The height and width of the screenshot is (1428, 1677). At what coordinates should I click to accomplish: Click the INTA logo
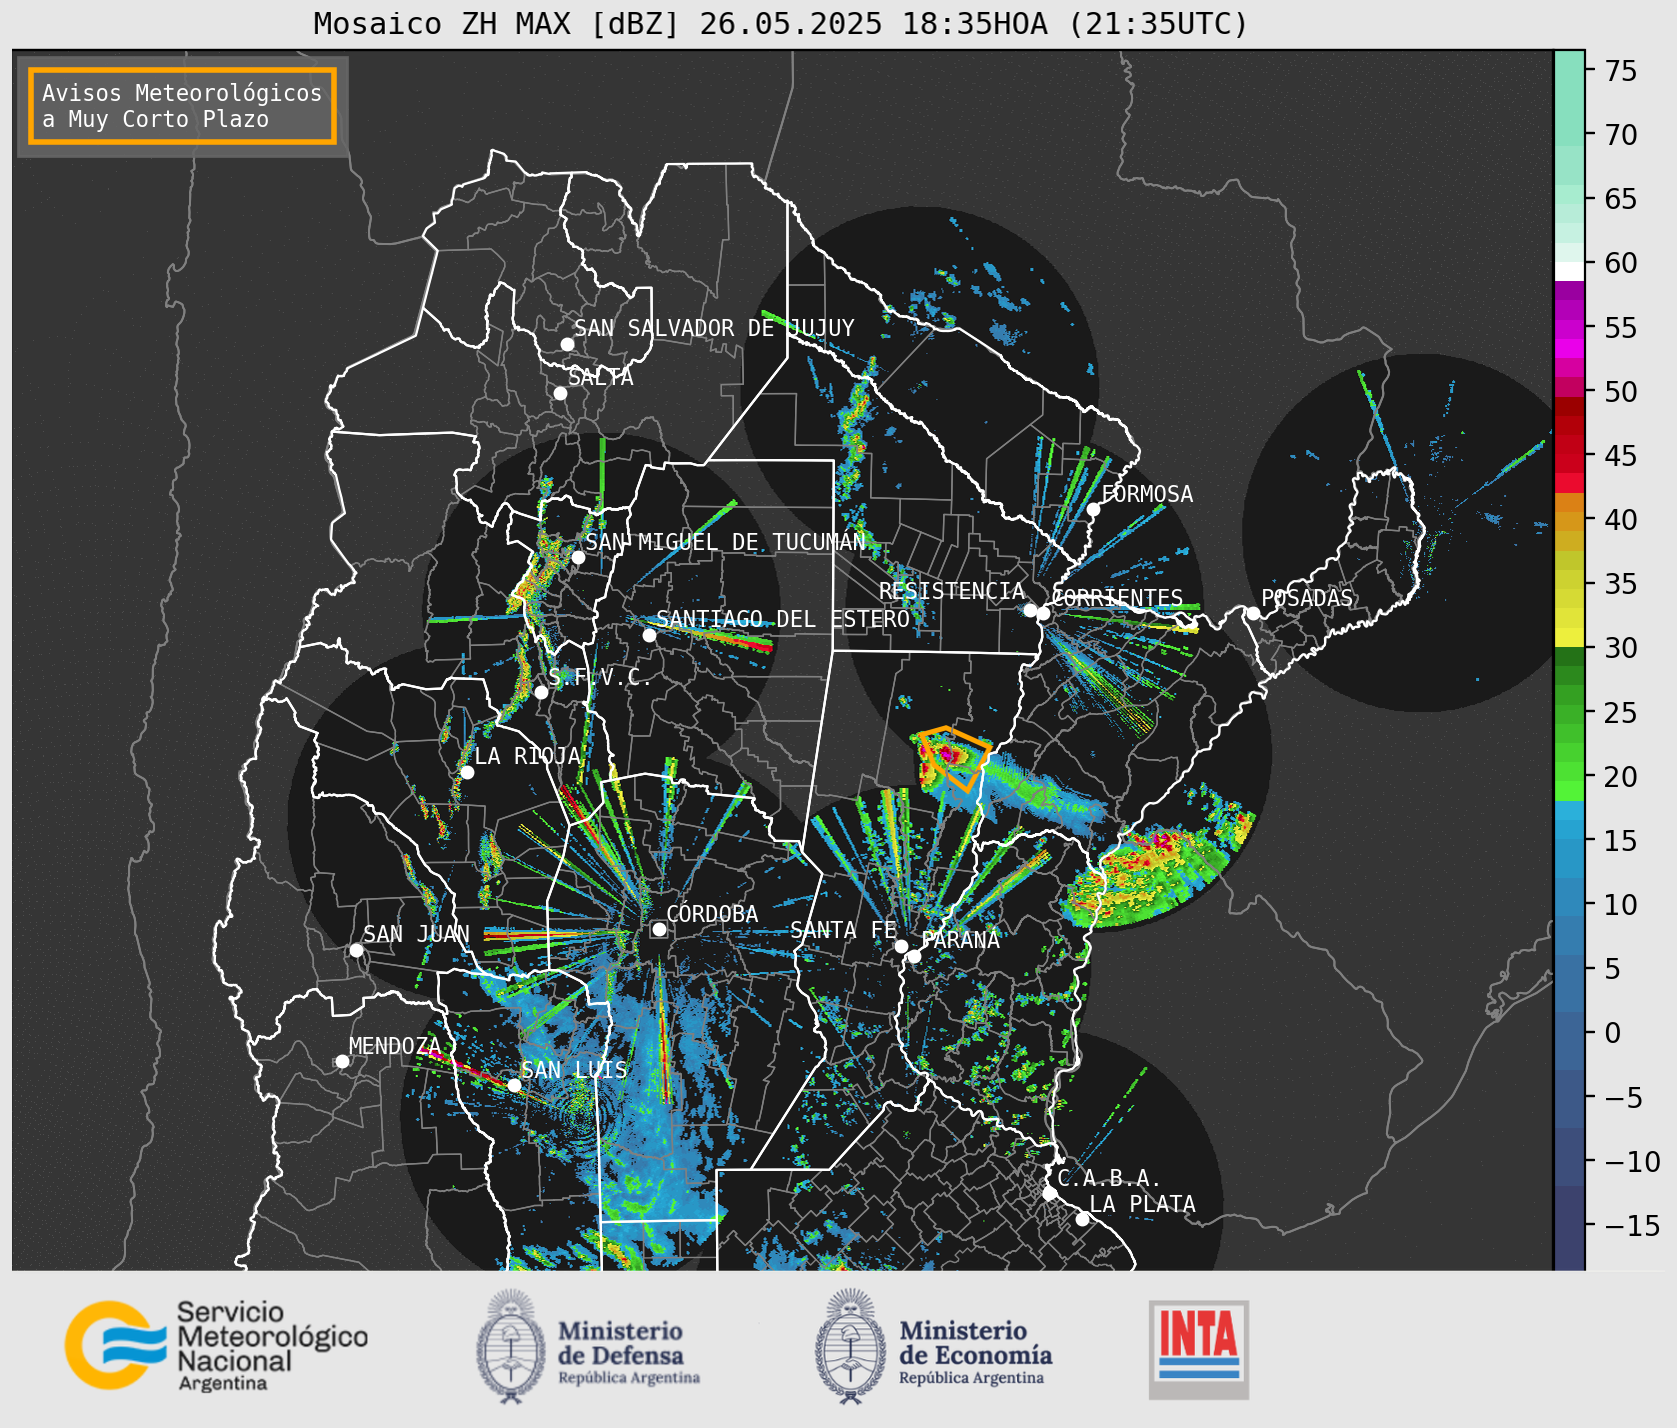[x=1199, y=1349]
